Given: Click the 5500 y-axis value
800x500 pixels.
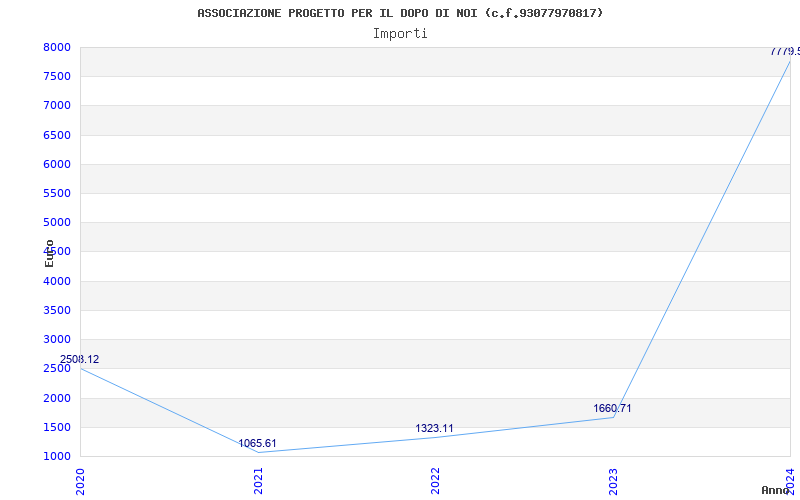Looking at the screenshot, I should click(x=57, y=193).
